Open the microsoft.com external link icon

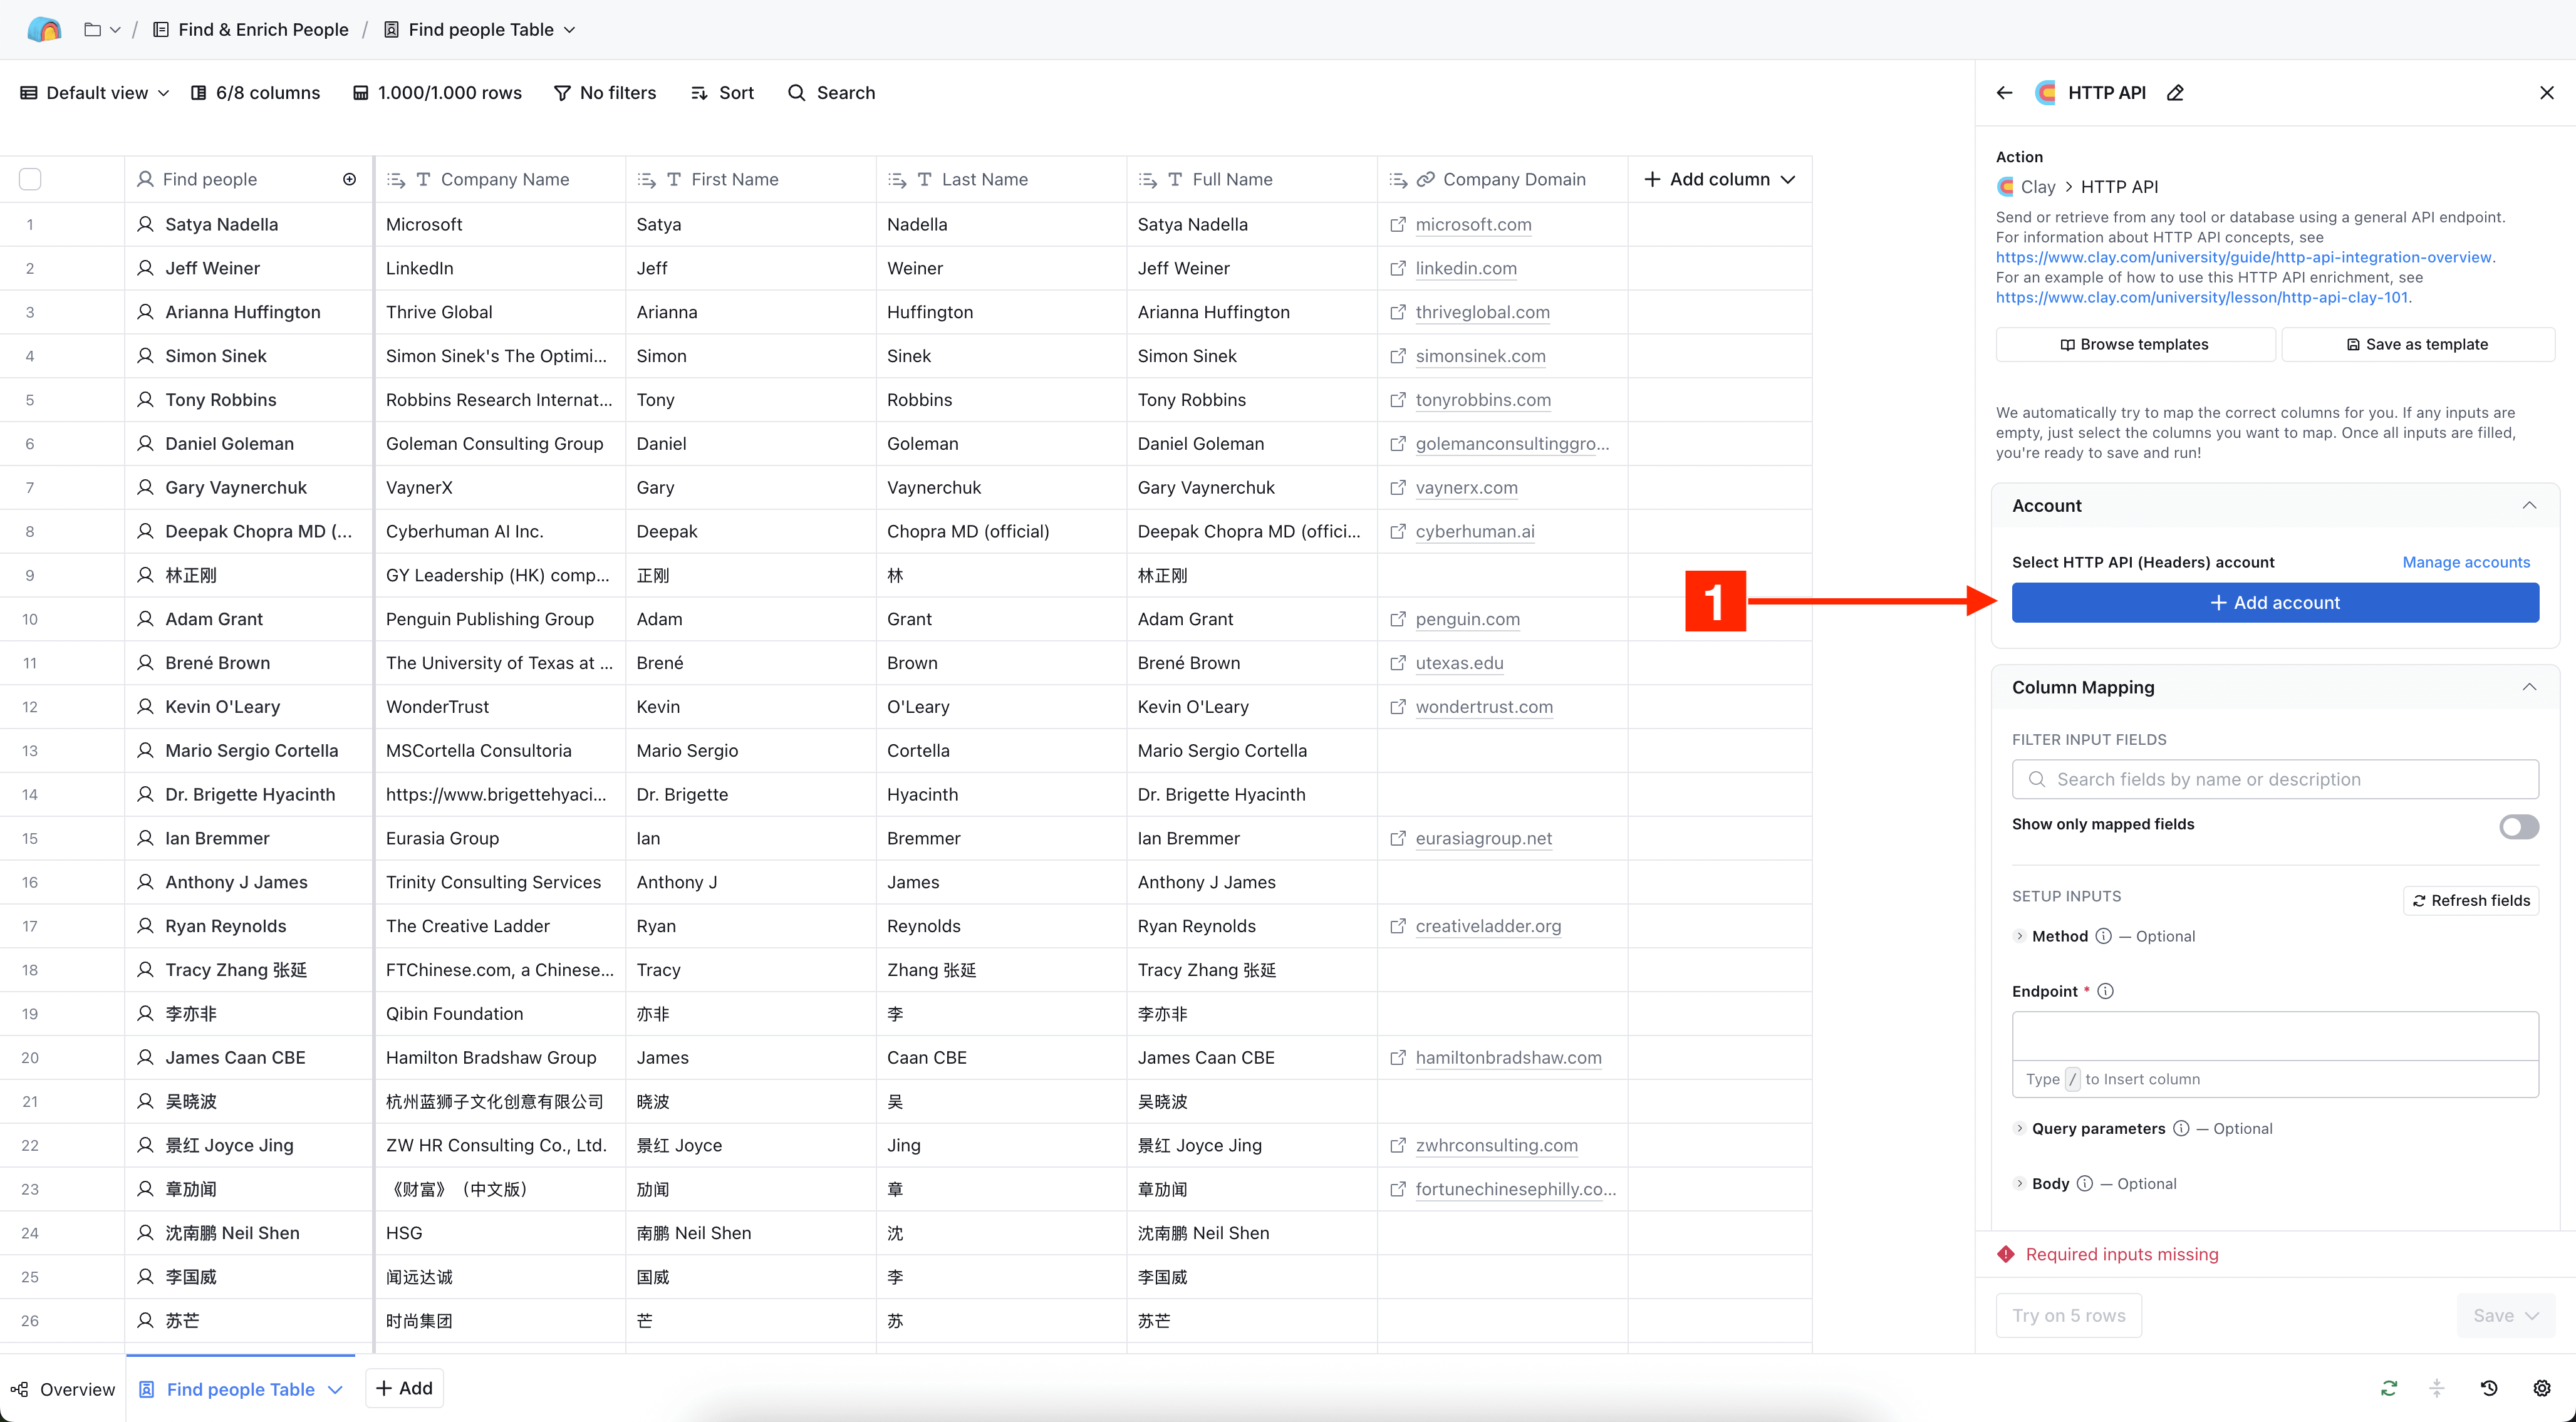tap(1398, 224)
